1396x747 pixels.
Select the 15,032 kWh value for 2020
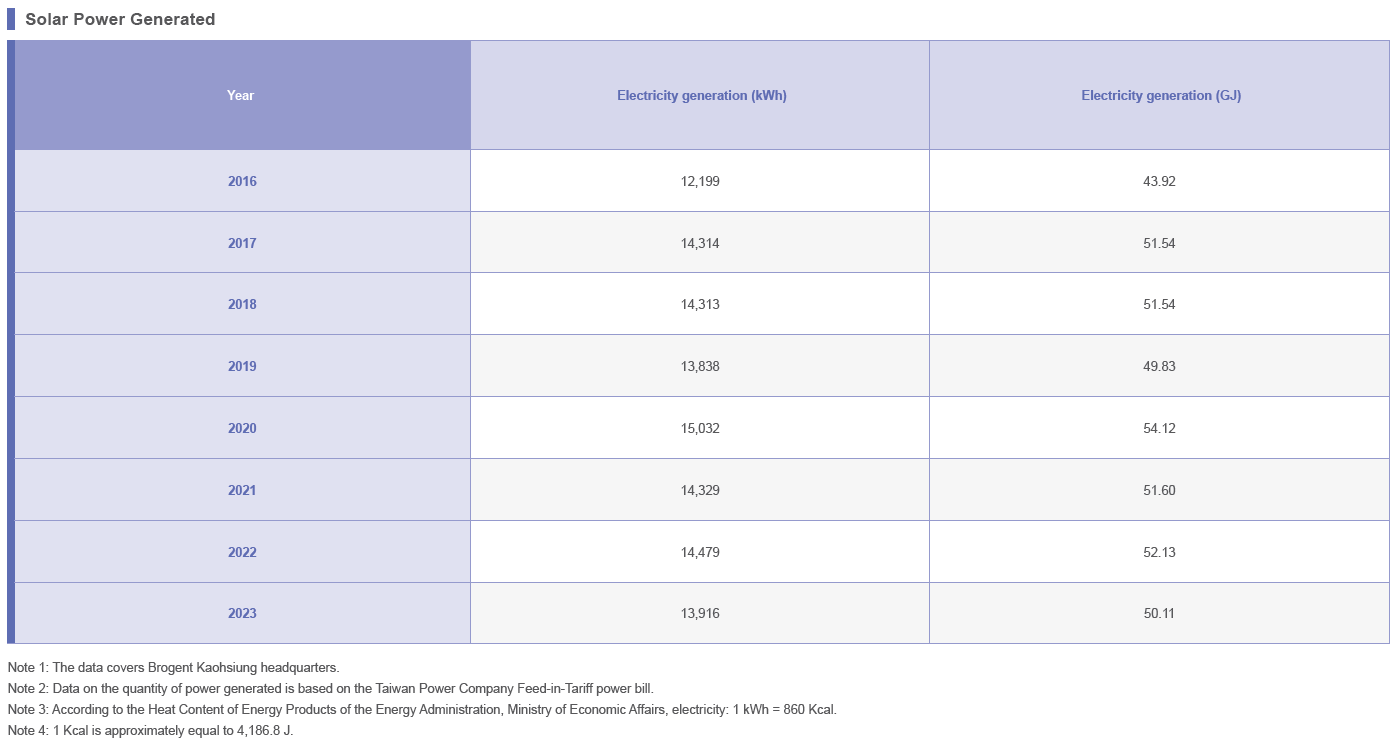[x=701, y=428]
